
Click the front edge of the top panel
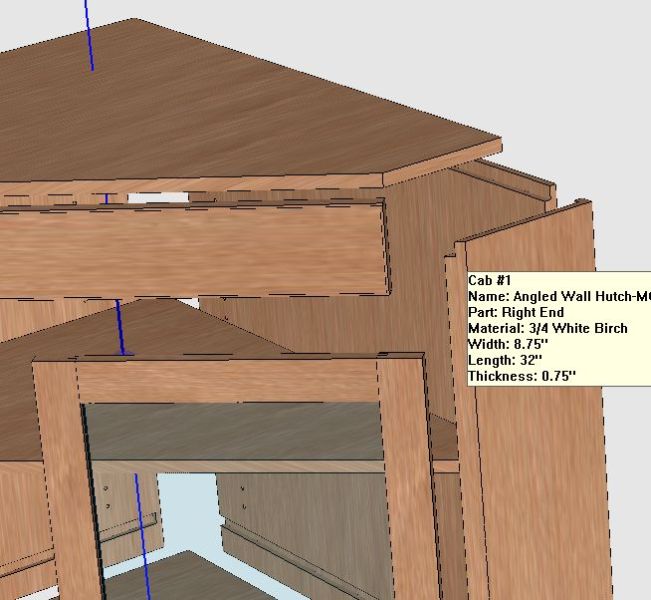pos(440,169)
